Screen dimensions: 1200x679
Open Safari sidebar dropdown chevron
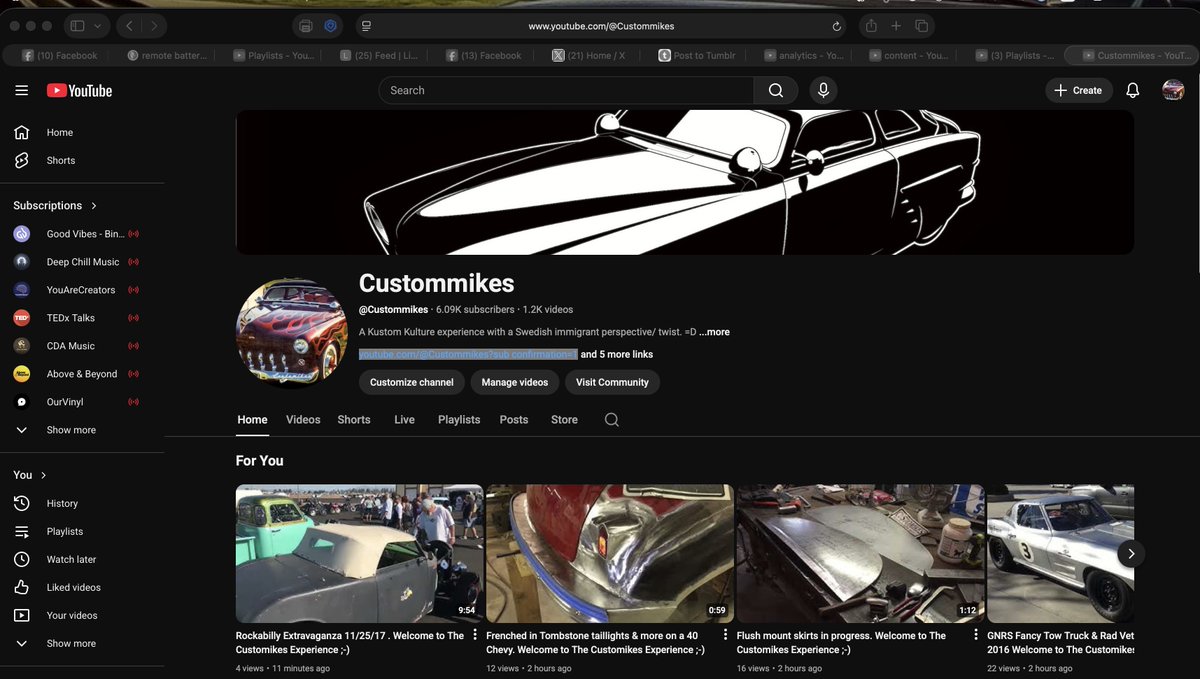tap(97, 26)
